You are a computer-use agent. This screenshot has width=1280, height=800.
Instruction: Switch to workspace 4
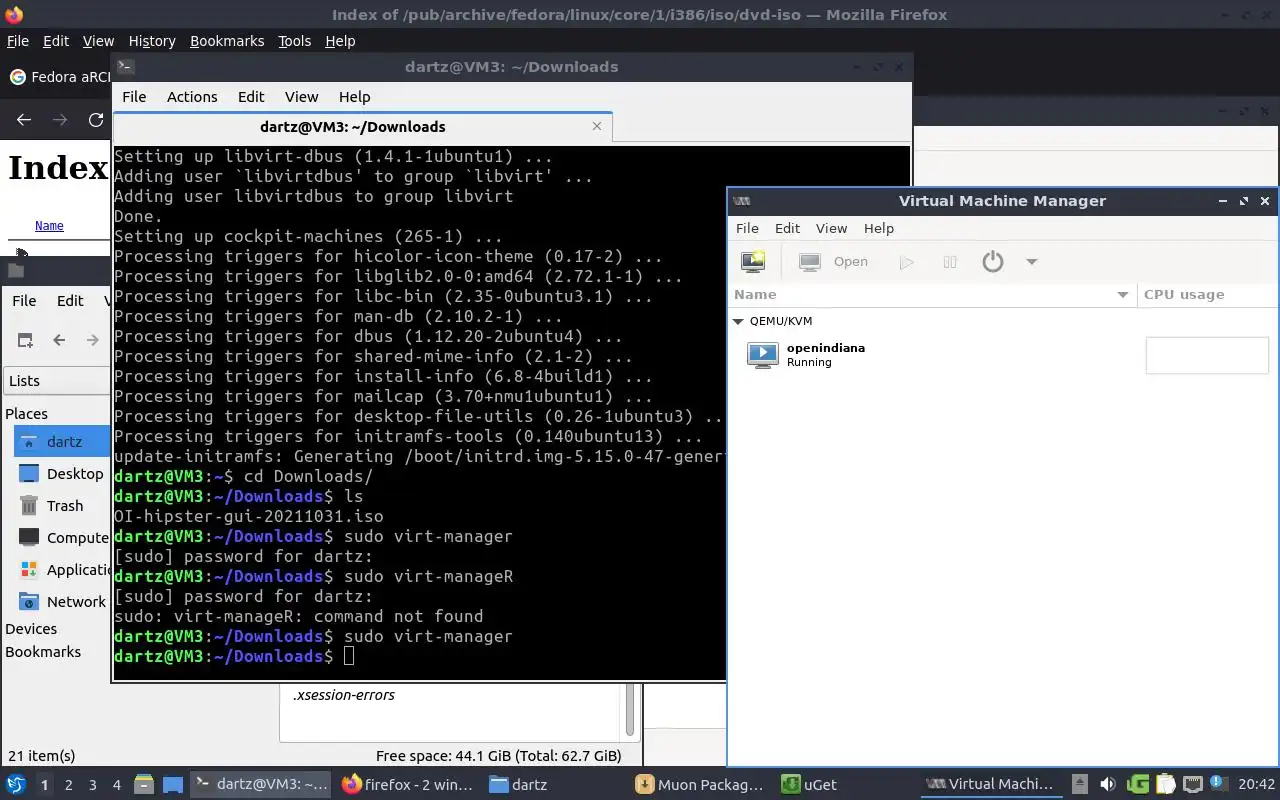pos(117,785)
